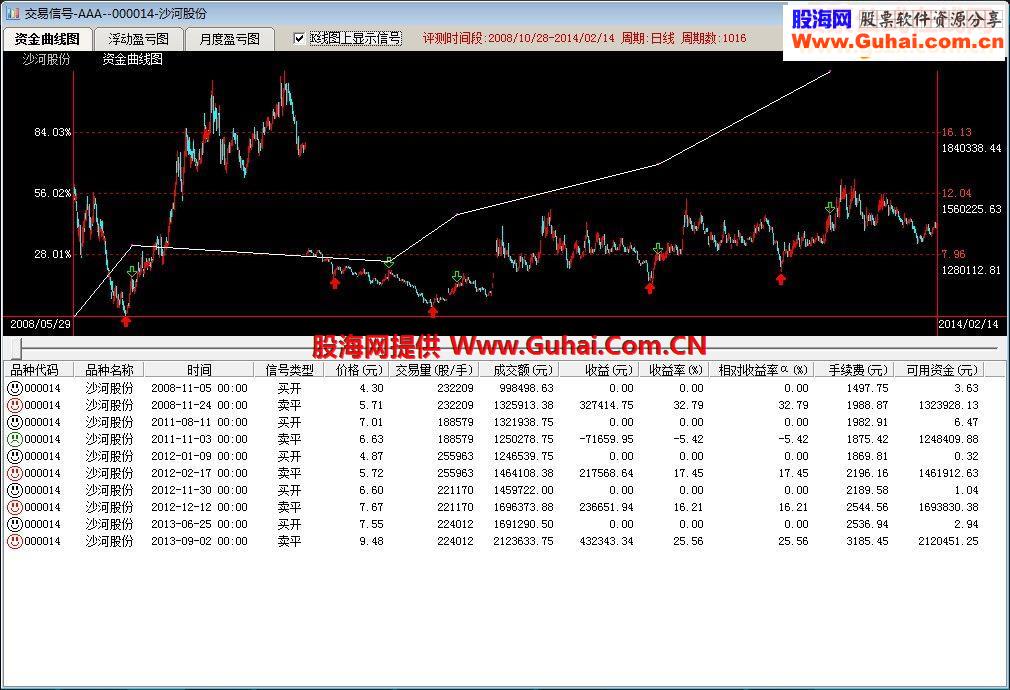This screenshot has height=690, width=1010.
Task: Click the 品种名称 column header
Action: point(109,370)
